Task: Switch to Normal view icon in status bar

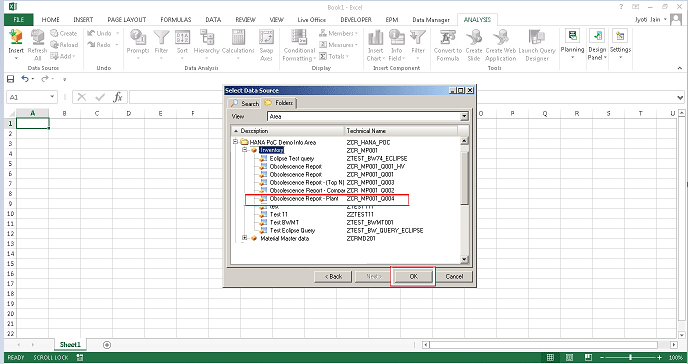Action: (550, 357)
